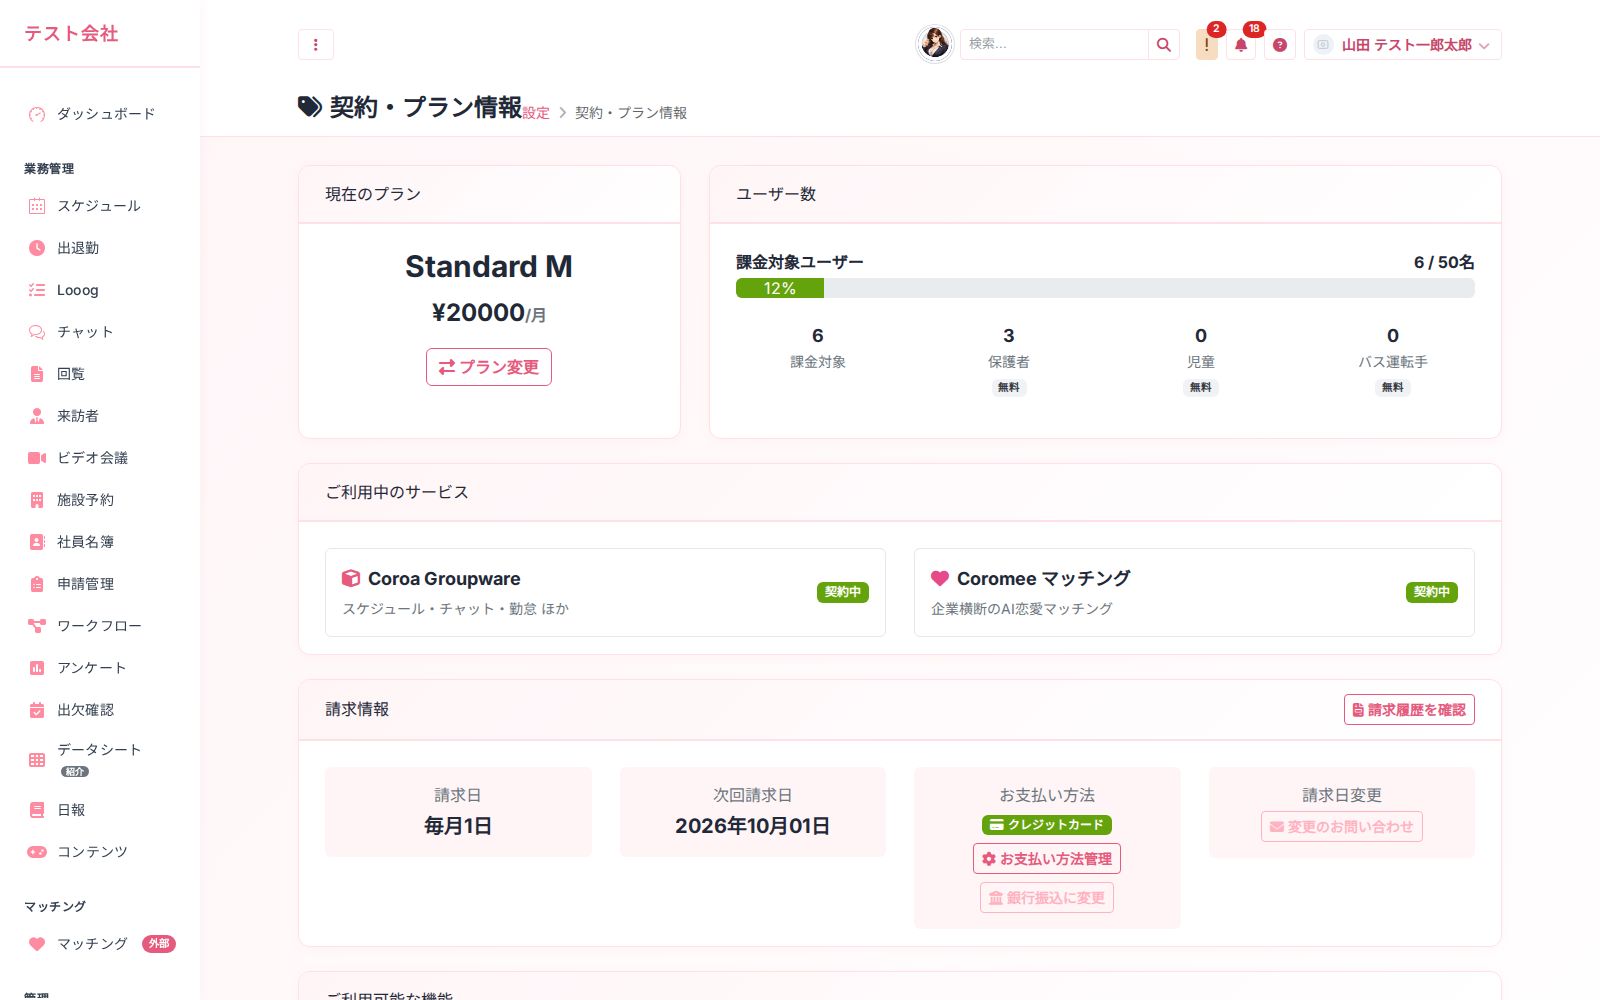The image size is (1600, 1000).
Task: Click the アンケート chart icon
Action: pos(37,668)
